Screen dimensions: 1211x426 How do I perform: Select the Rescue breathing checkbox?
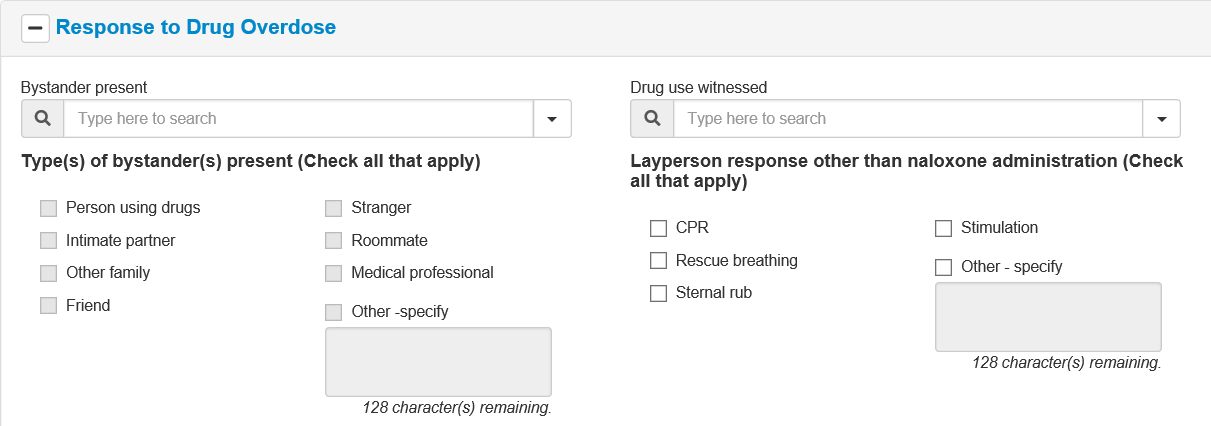point(658,261)
